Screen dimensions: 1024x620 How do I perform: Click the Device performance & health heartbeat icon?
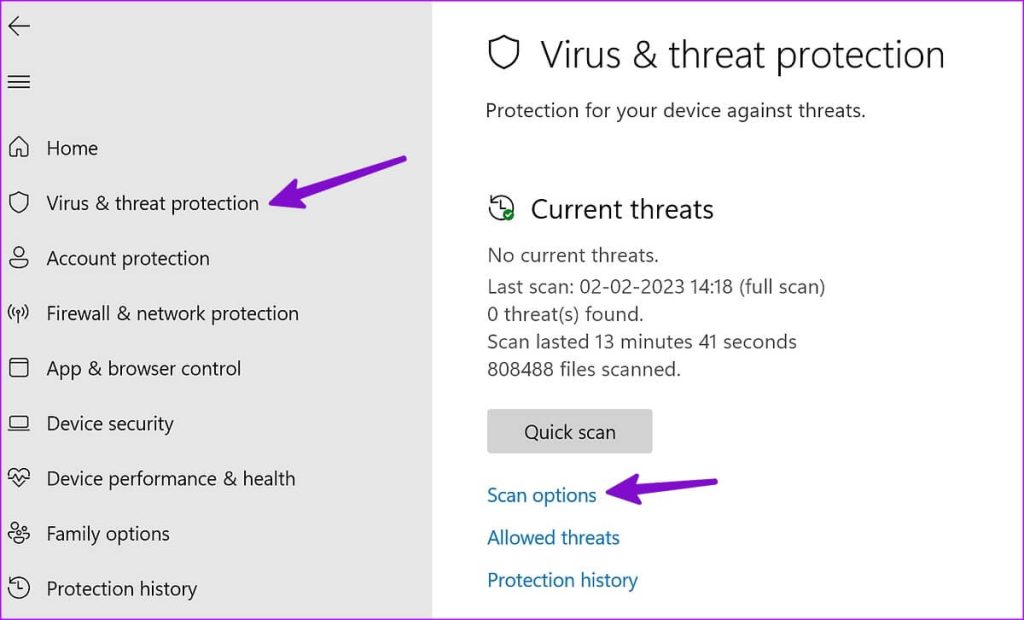point(18,478)
